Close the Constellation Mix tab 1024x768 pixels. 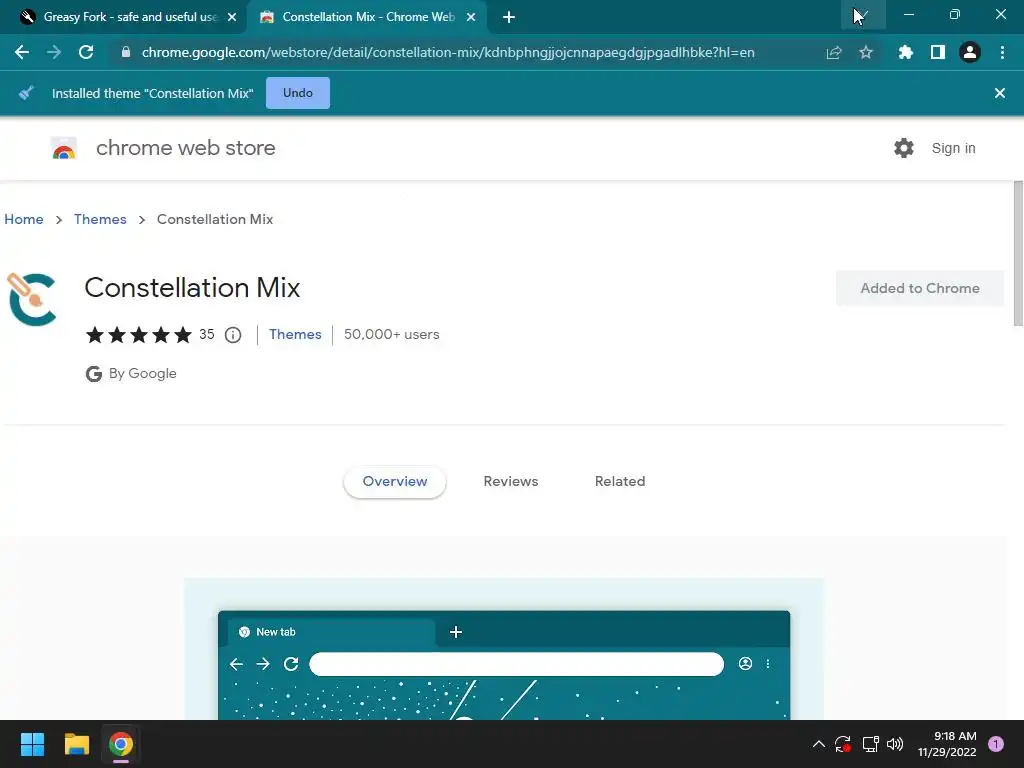coord(471,17)
